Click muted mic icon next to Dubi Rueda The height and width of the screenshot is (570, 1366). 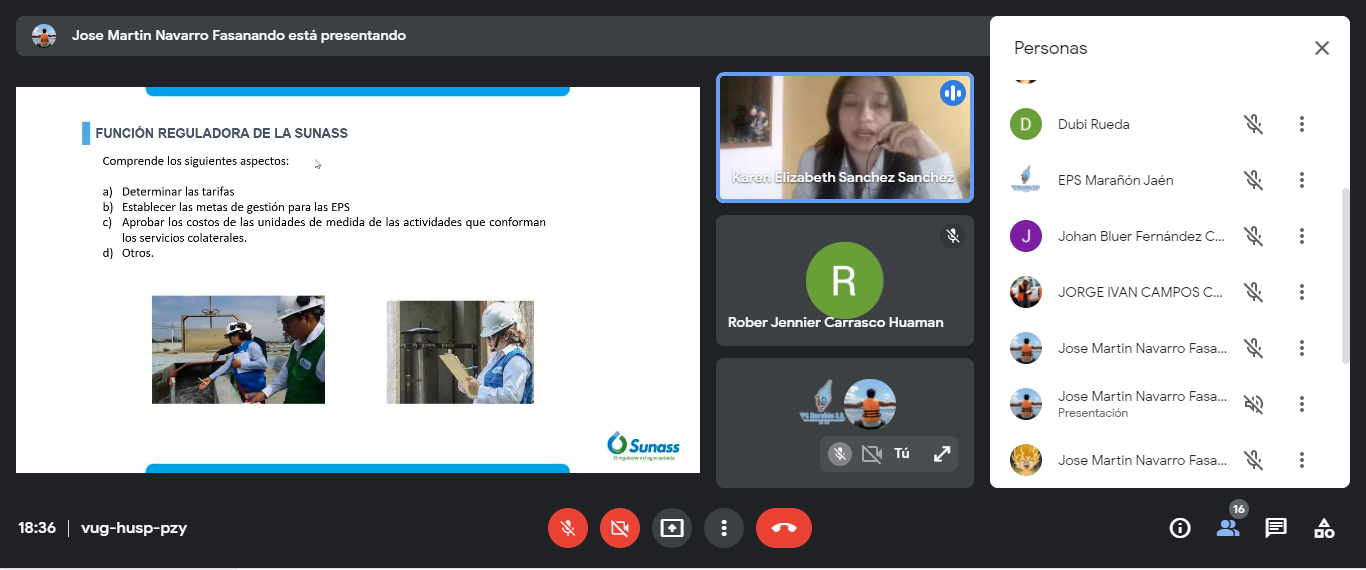click(1253, 124)
